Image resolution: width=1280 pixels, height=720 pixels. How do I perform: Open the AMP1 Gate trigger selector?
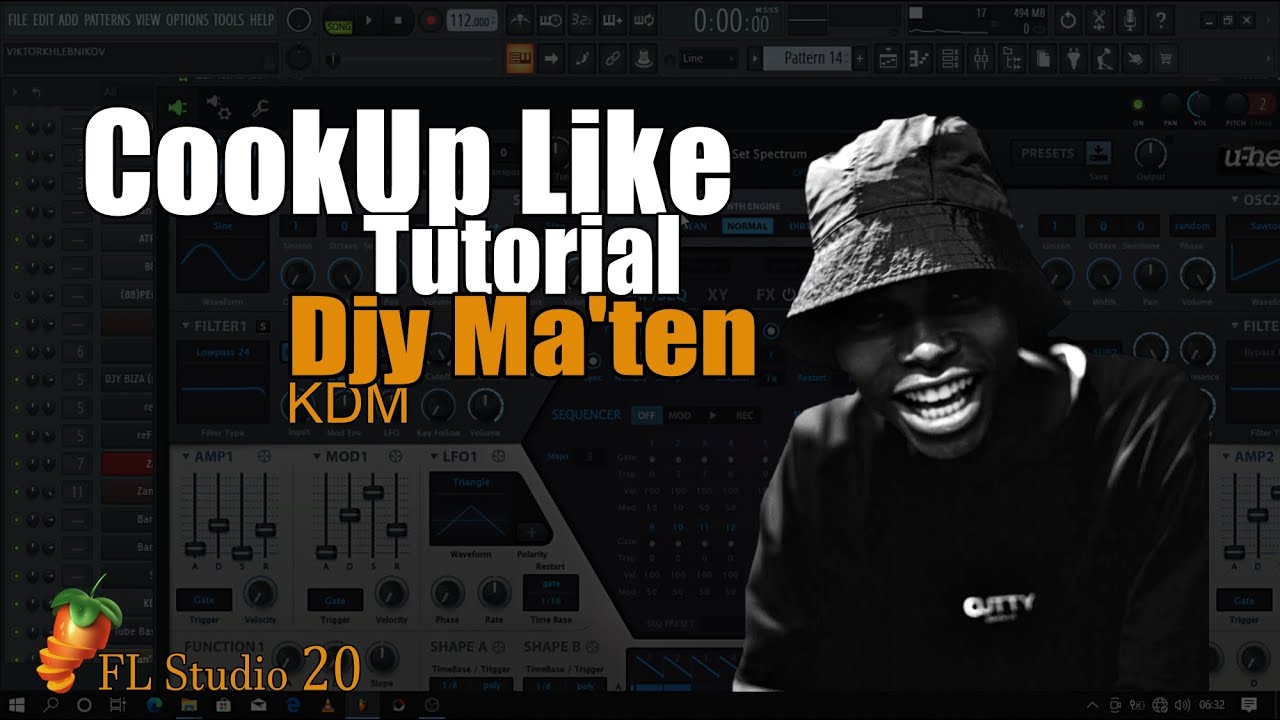click(204, 600)
